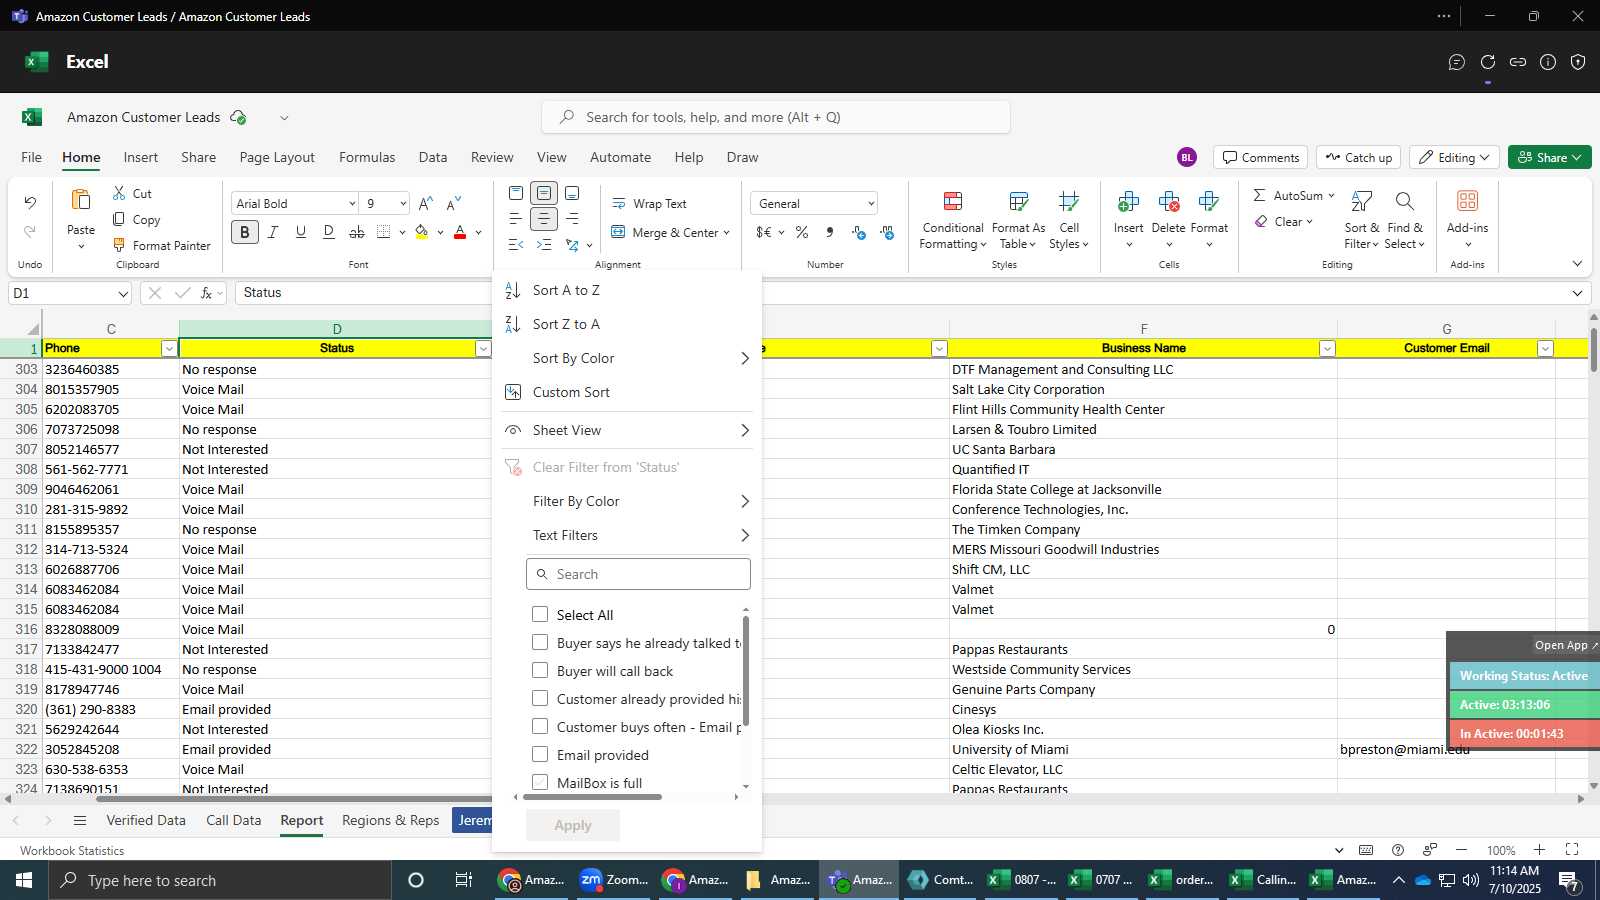
Task: Open Cell Styles gallery
Action: pos(1069,221)
